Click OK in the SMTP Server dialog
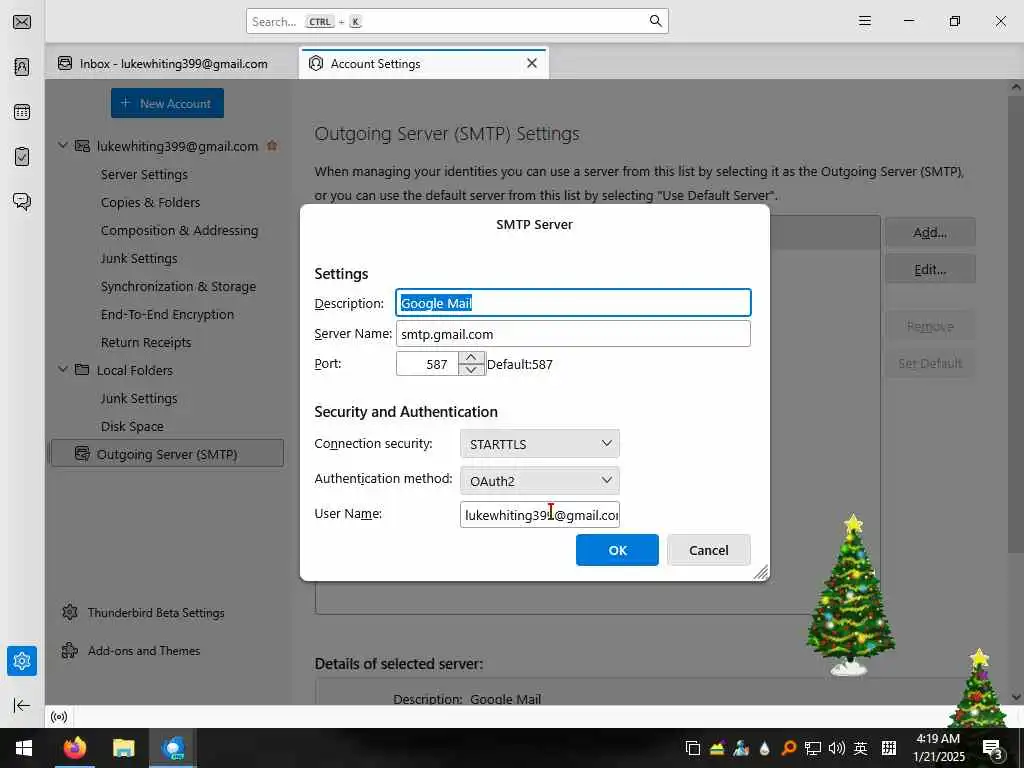 coord(617,550)
